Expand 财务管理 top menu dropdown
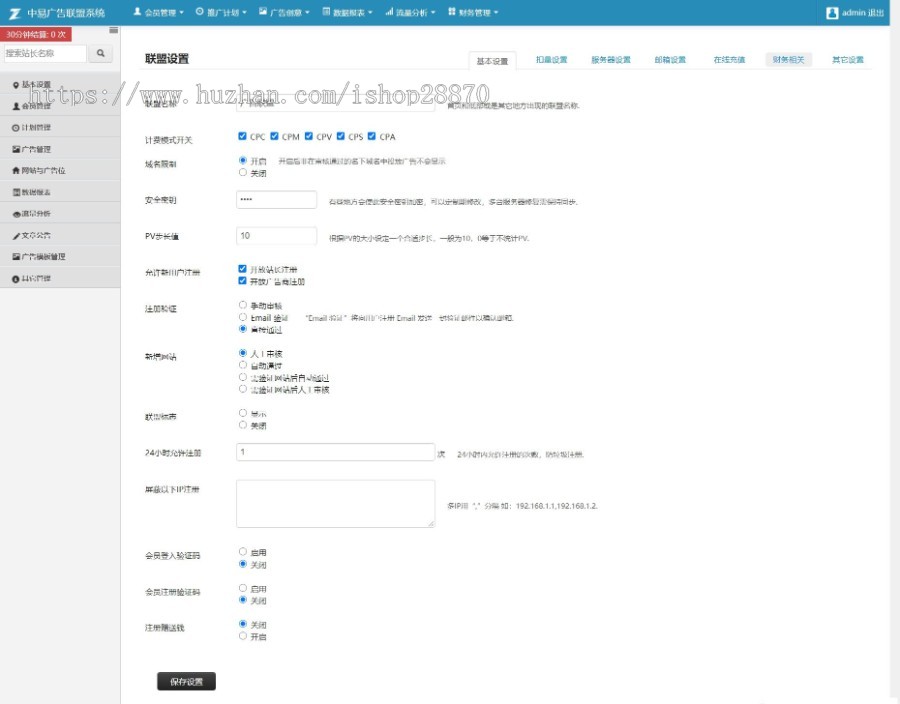900x704 pixels. click(473, 12)
